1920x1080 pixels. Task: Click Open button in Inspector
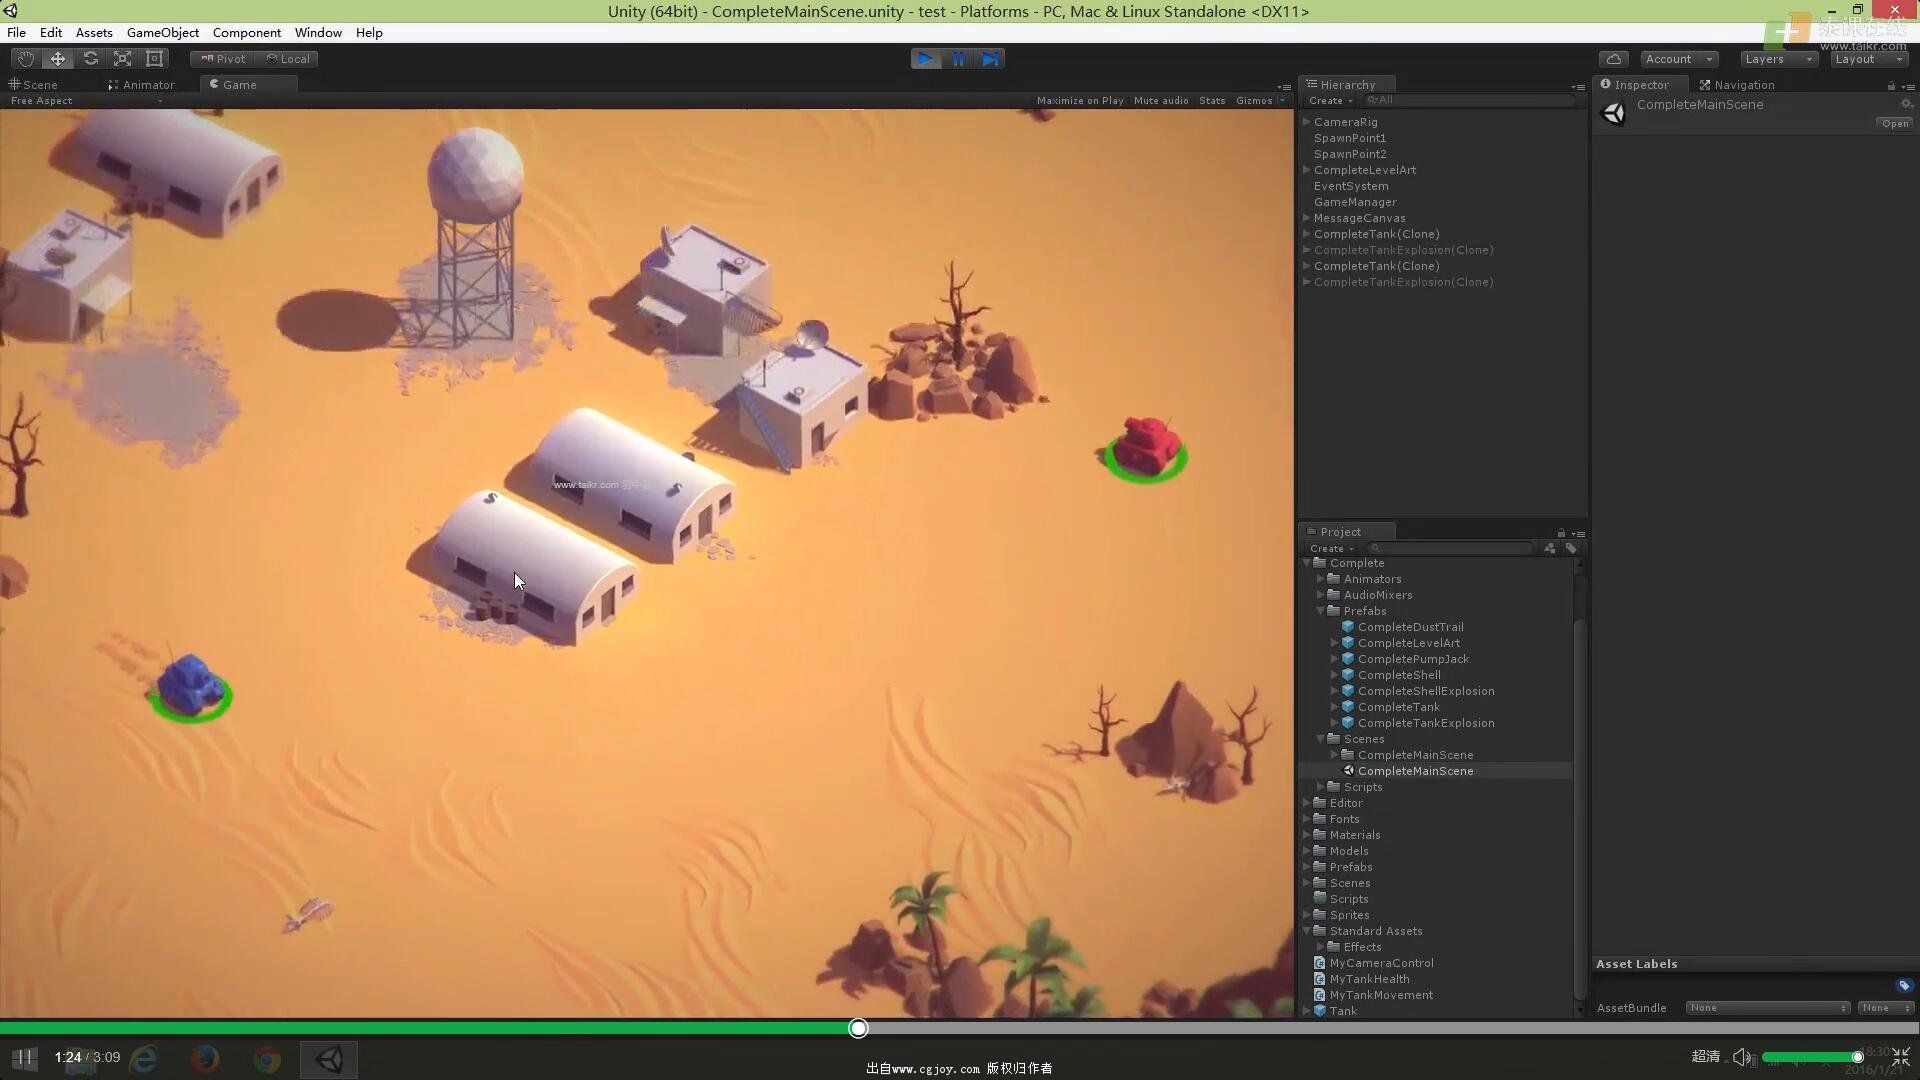point(1895,124)
